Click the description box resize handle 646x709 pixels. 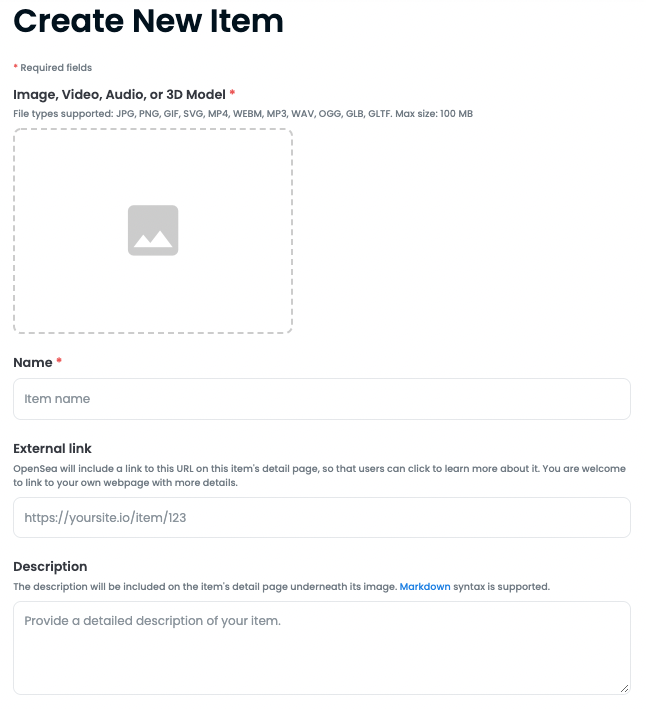point(624,689)
